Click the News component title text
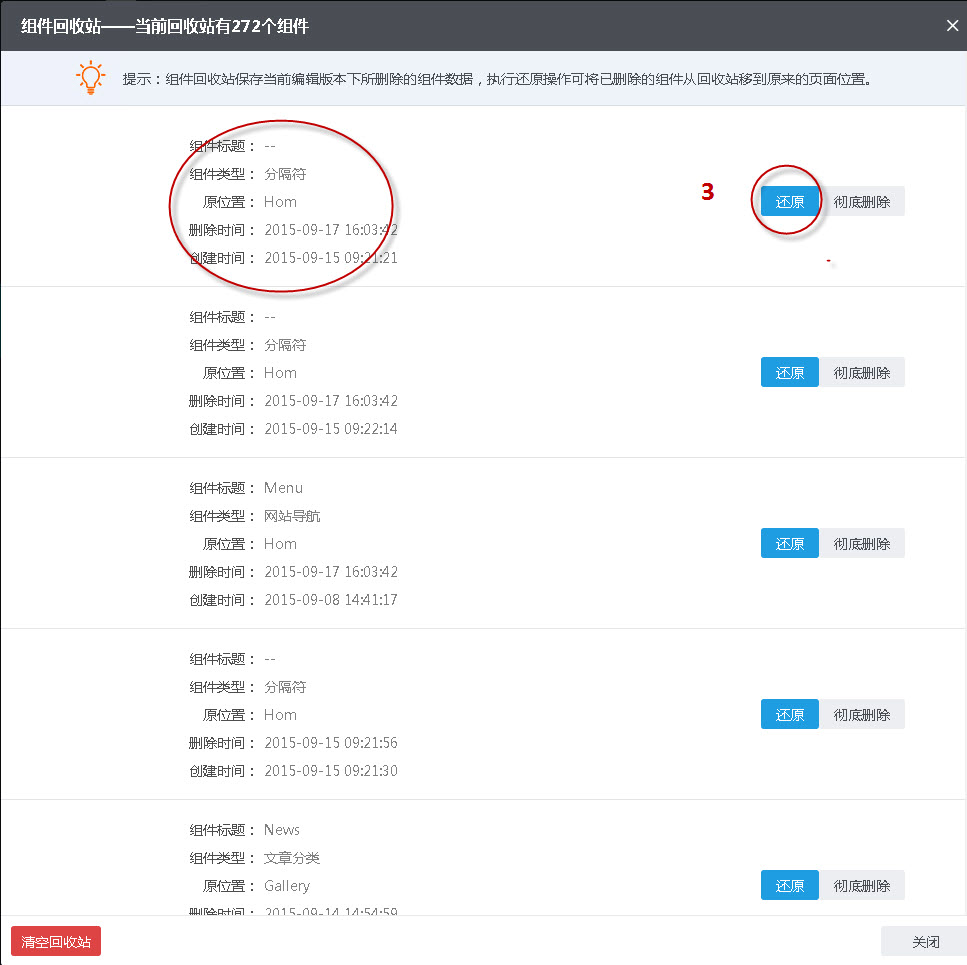Screen dimensions: 967x965 282,830
